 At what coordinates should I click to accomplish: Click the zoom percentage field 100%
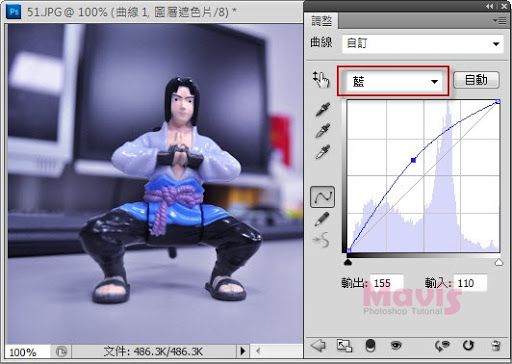(x=28, y=352)
